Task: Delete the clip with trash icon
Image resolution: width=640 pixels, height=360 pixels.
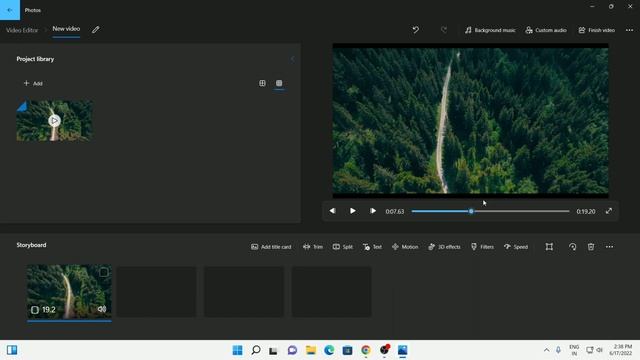Action: pyautogui.click(x=591, y=247)
